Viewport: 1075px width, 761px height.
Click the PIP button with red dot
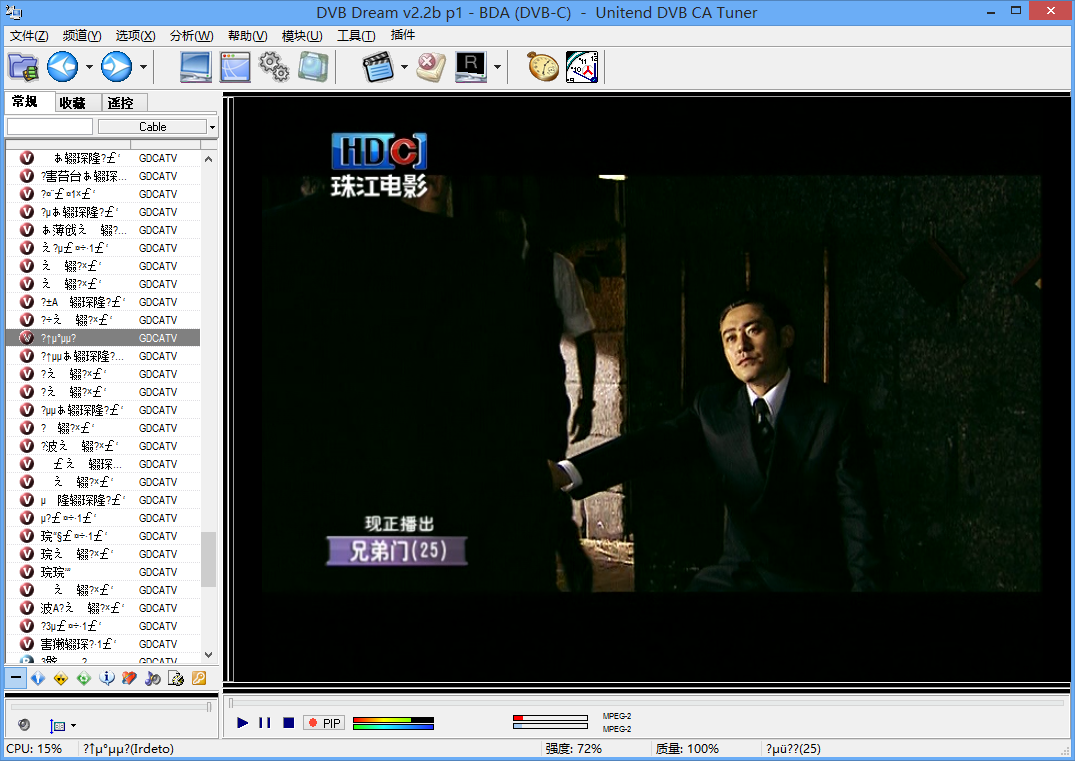[x=324, y=723]
